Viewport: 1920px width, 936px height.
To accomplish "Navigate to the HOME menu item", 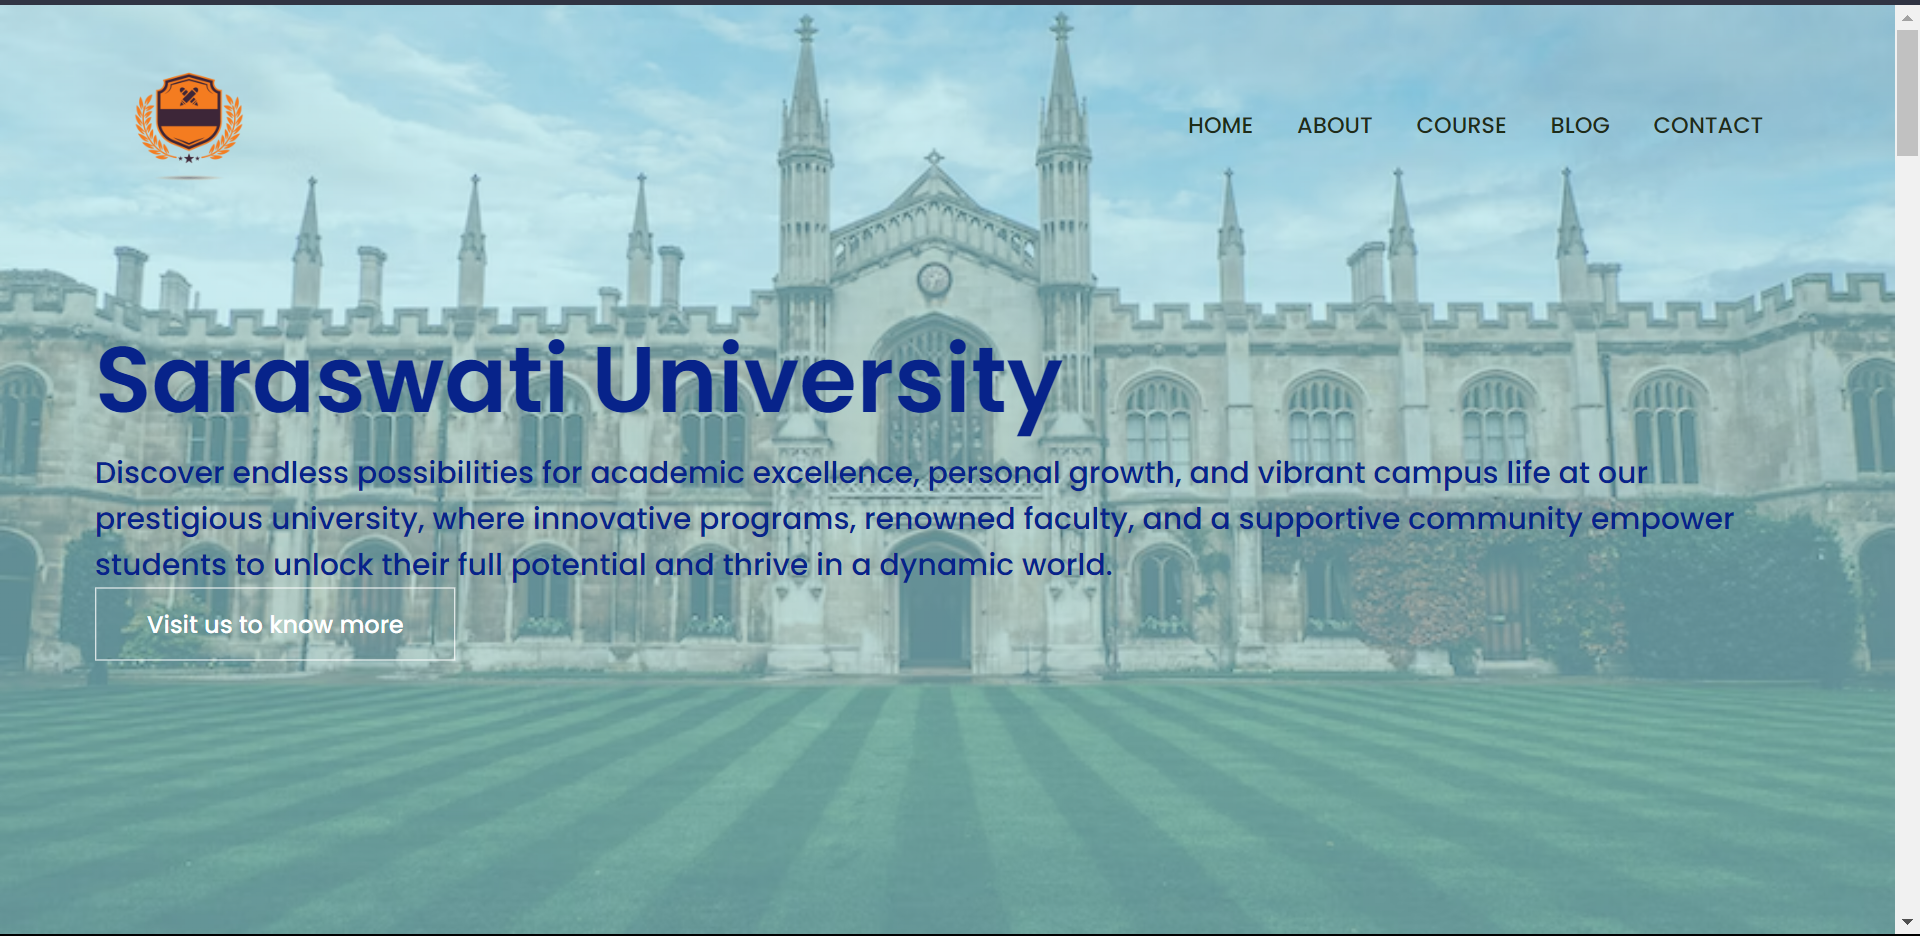I will pyautogui.click(x=1220, y=125).
